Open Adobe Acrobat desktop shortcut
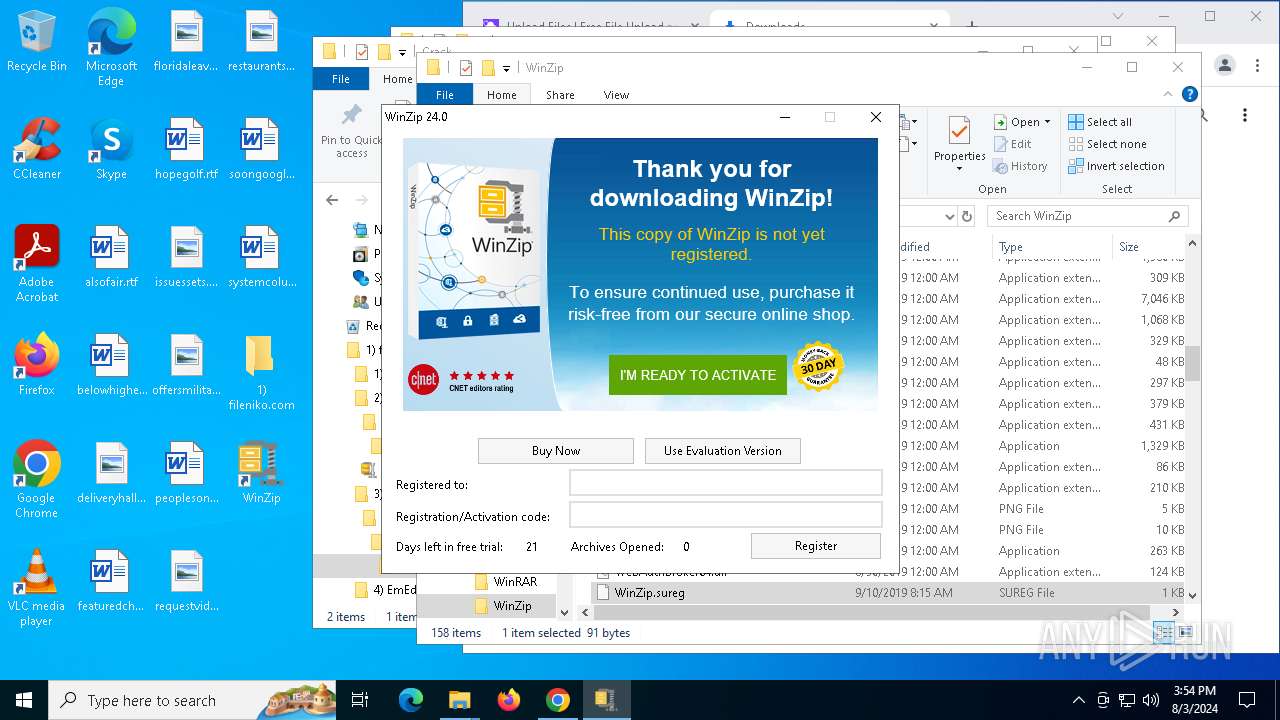The height and width of the screenshot is (720, 1280). click(x=37, y=264)
